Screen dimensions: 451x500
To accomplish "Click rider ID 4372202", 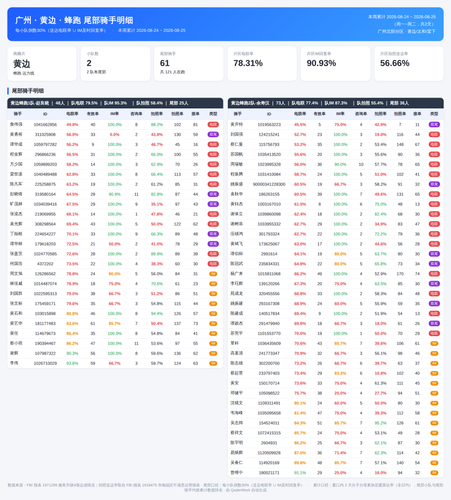I will tap(45, 264).
